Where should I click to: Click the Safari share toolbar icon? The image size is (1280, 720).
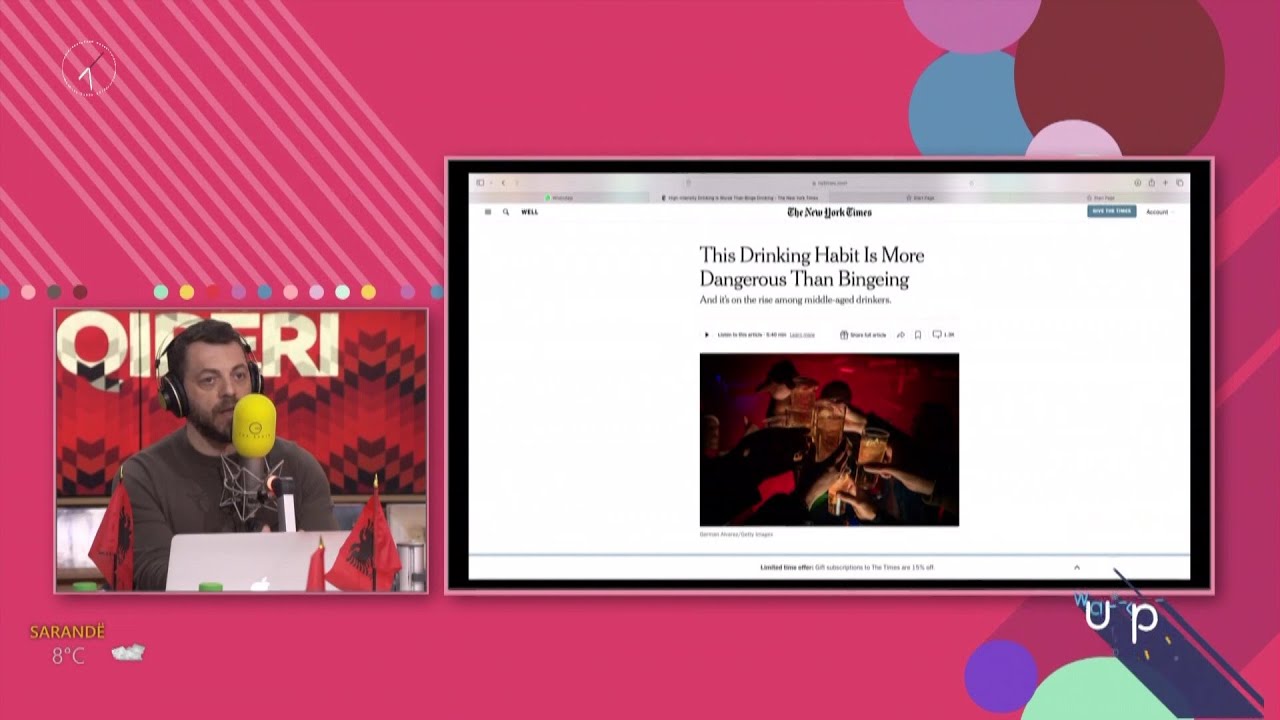tap(1152, 183)
